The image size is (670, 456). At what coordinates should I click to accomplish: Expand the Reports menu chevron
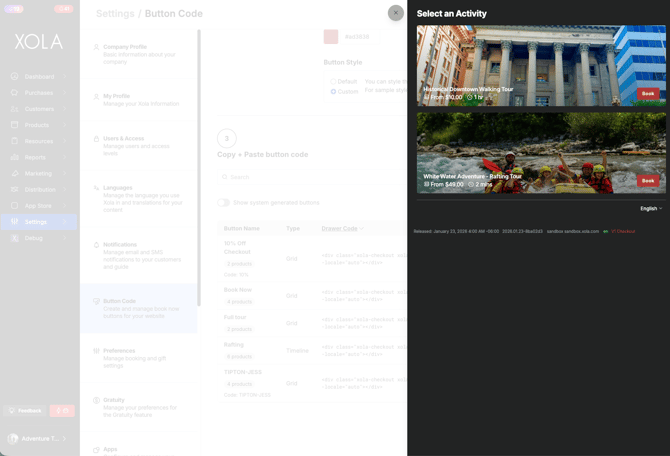(x=65, y=157)
